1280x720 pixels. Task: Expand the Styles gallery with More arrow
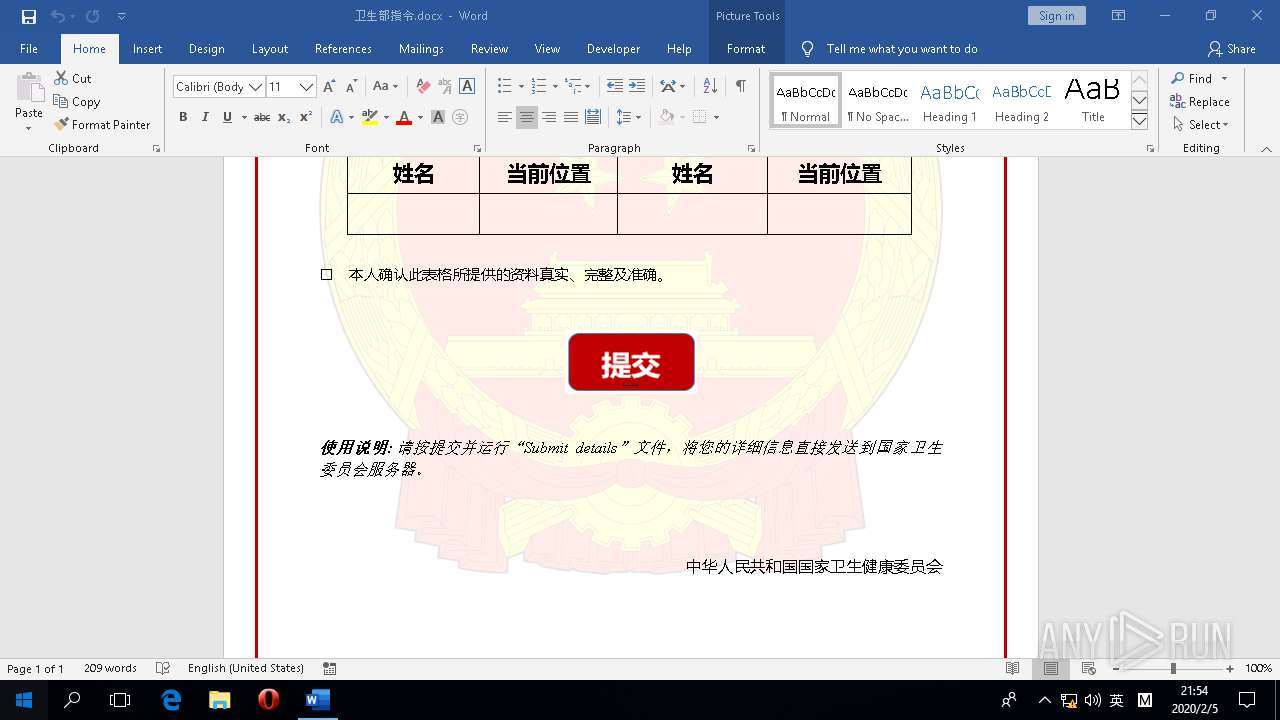tap(1139, 121)
